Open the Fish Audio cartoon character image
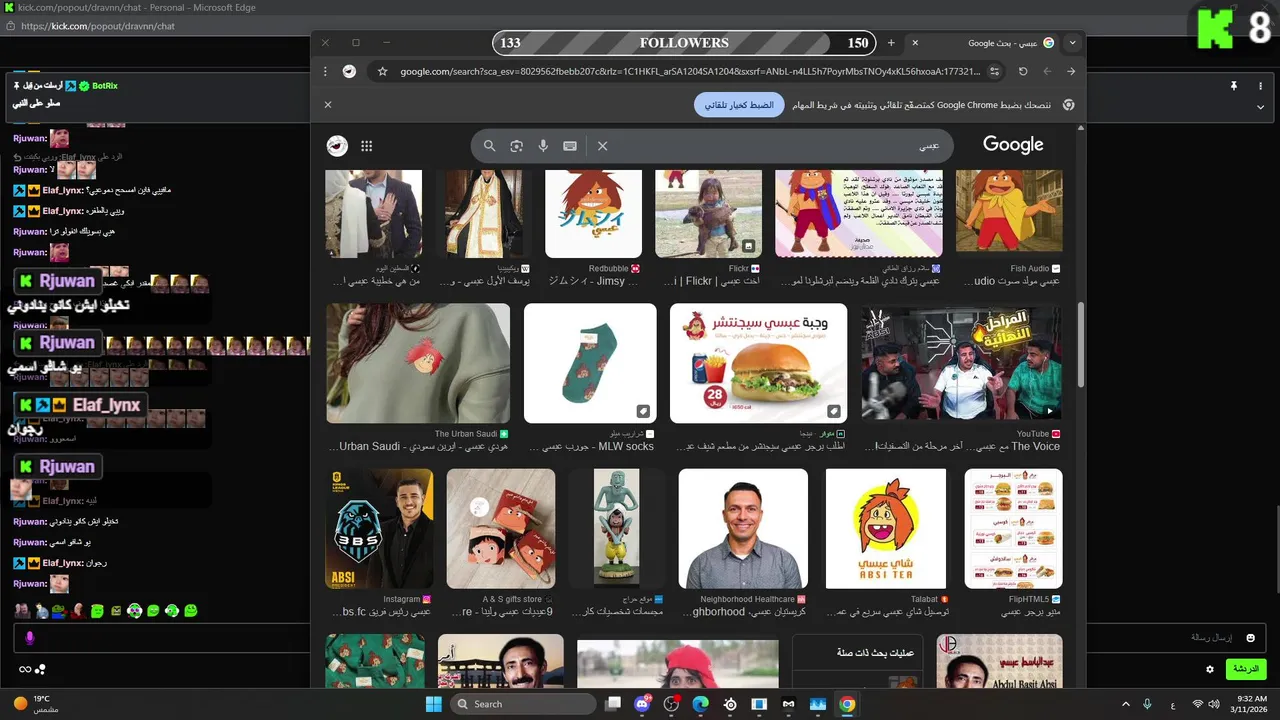1280x720 pixels. [1009, 211]
